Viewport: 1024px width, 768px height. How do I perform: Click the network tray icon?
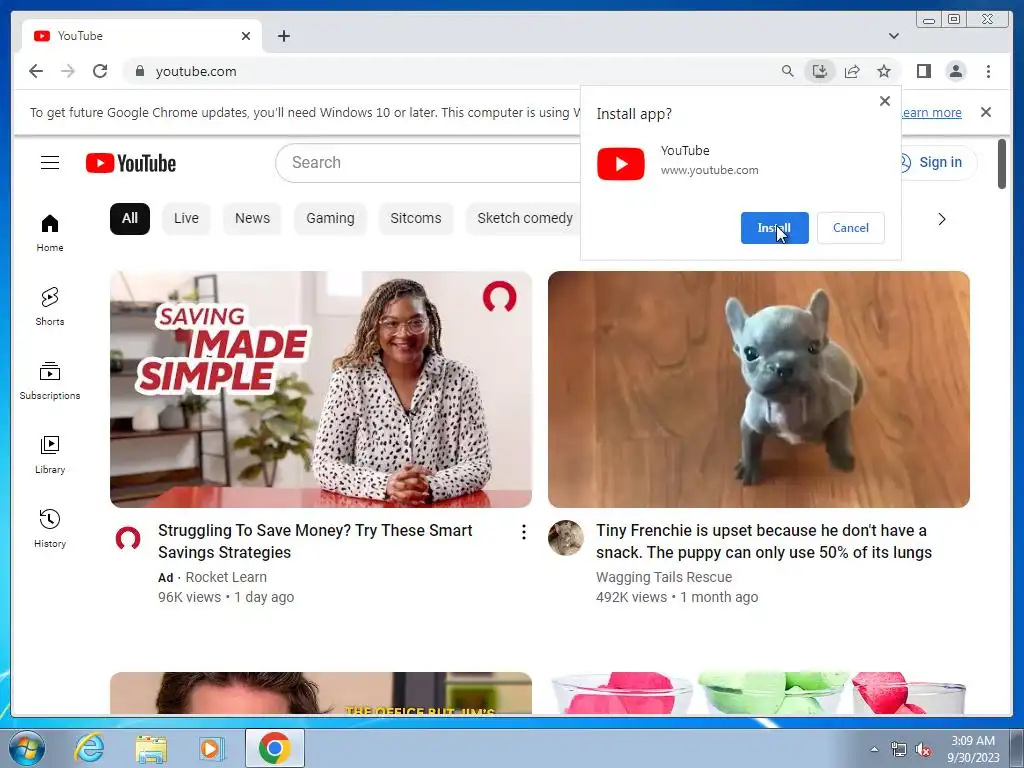click(x=899, y=750)
